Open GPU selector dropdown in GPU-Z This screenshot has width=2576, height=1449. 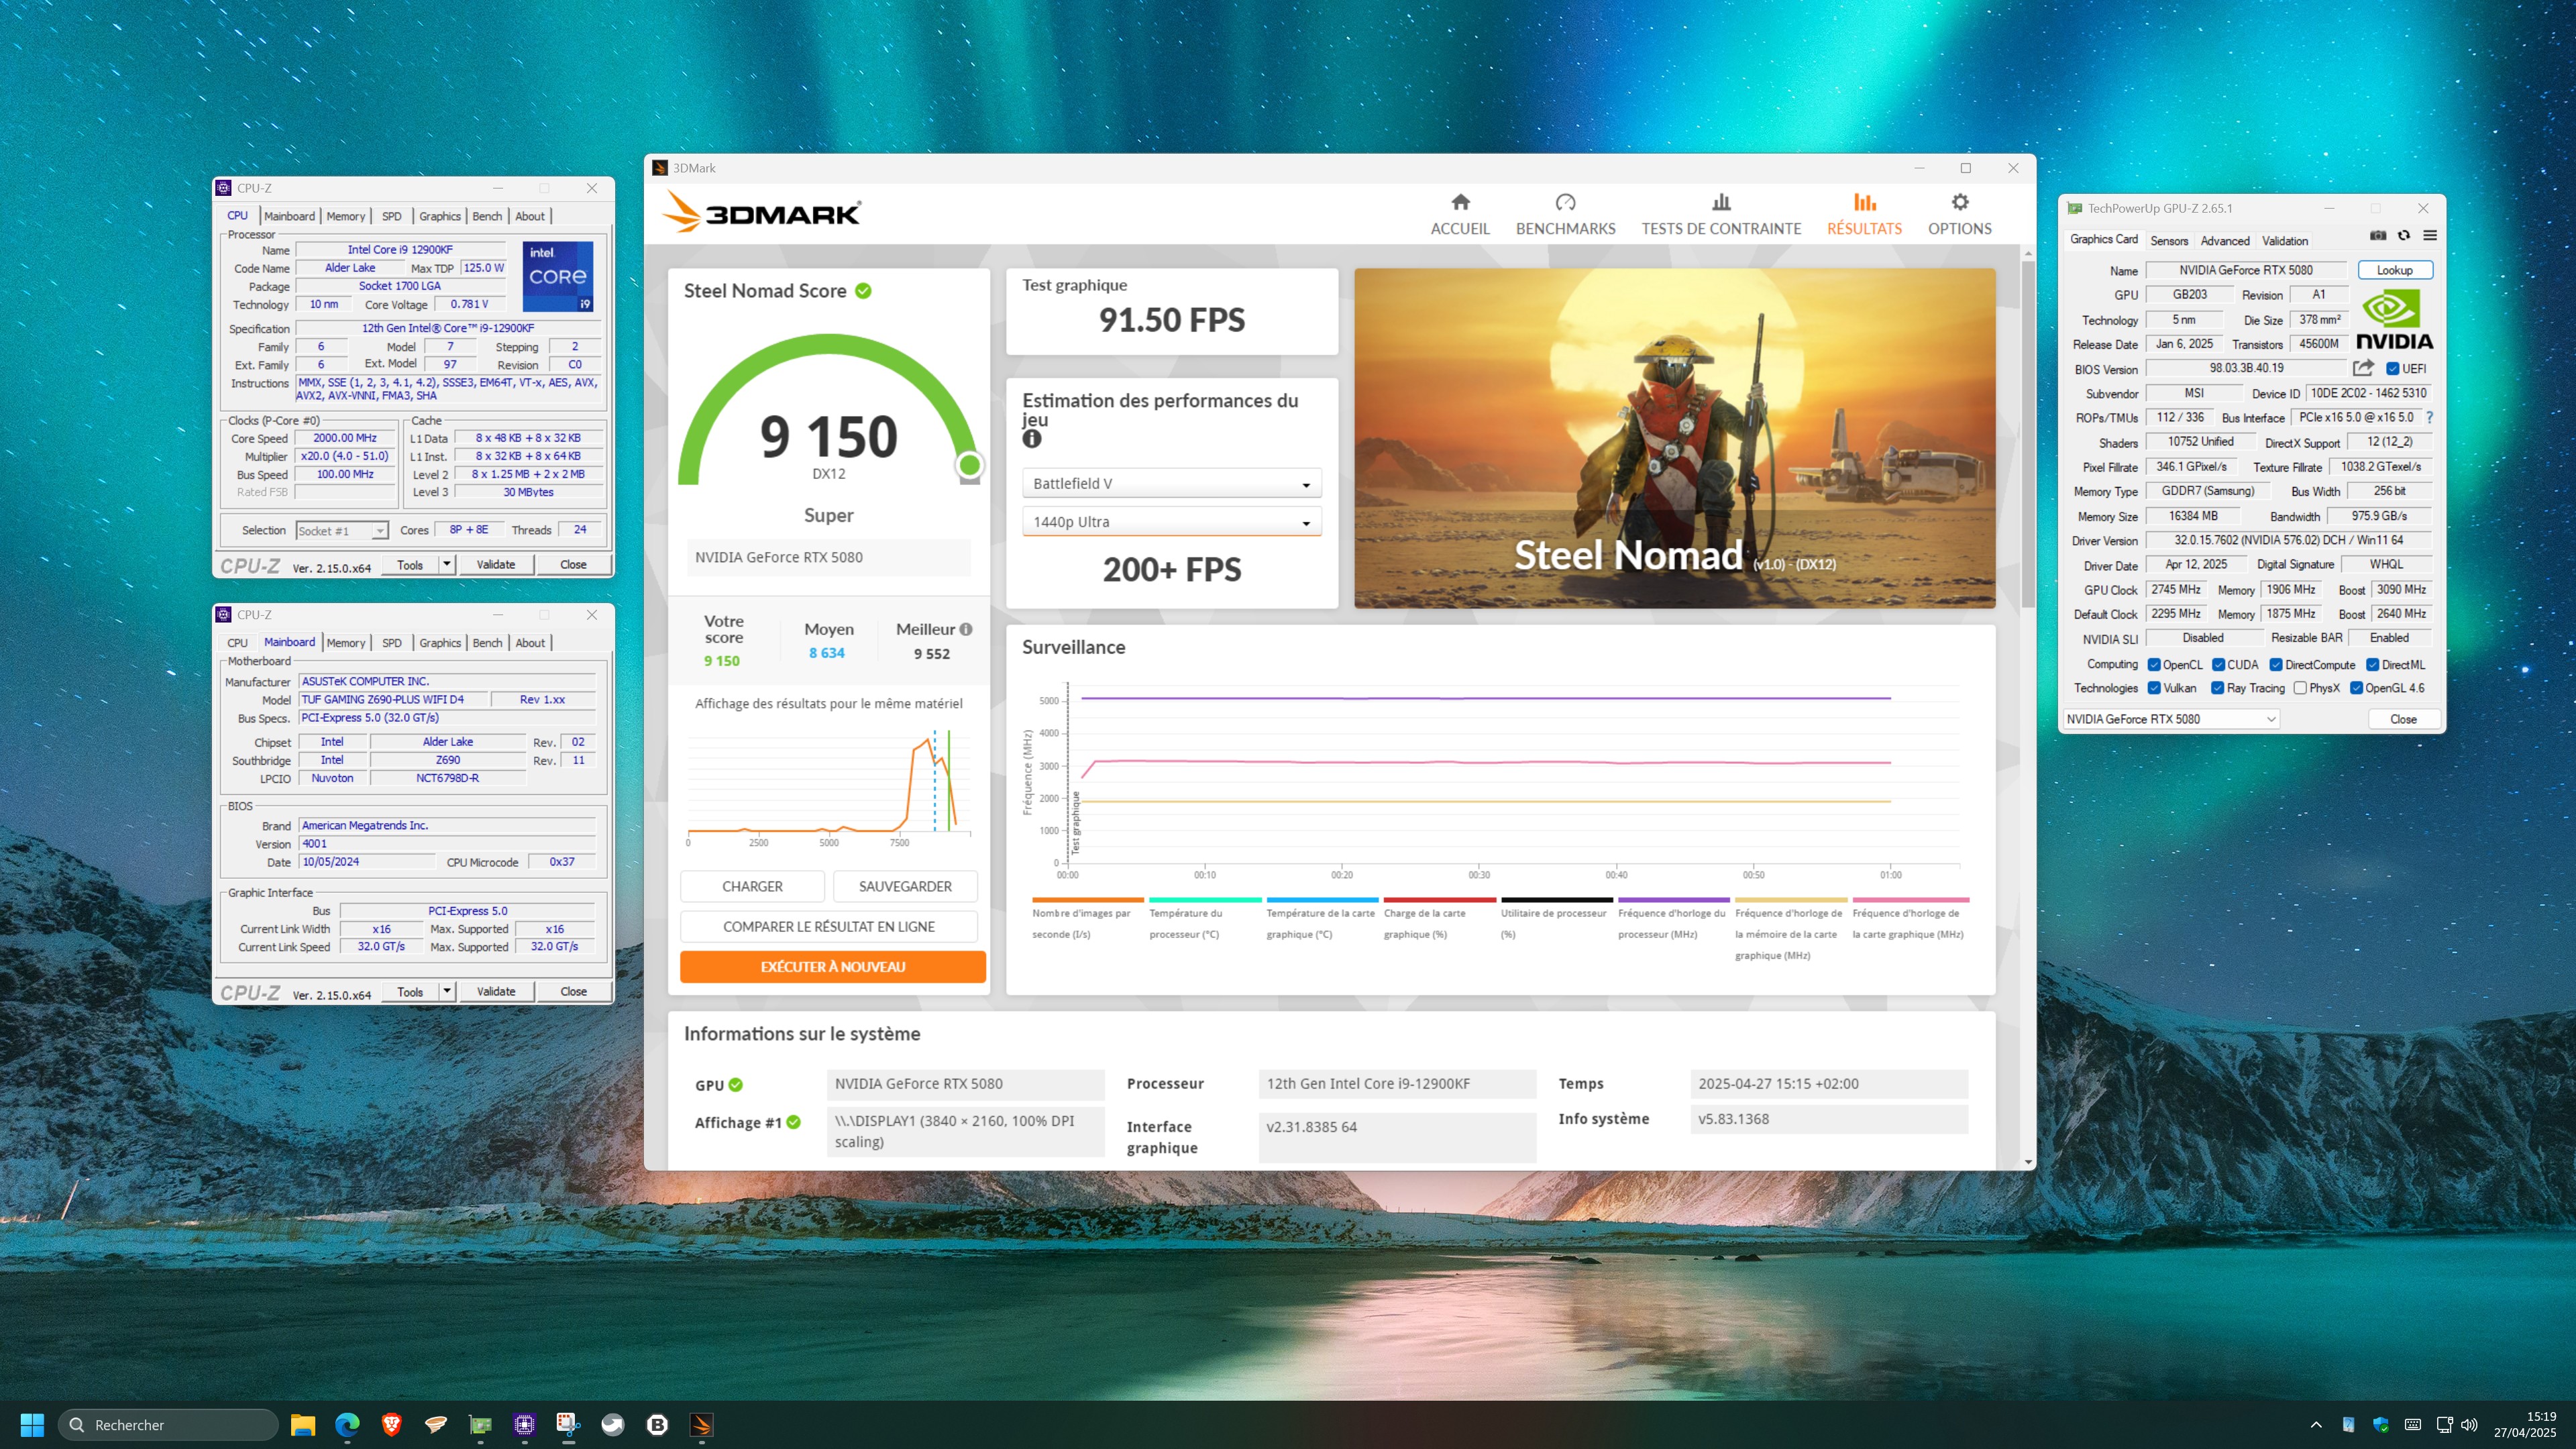(x=2171, y=718)
